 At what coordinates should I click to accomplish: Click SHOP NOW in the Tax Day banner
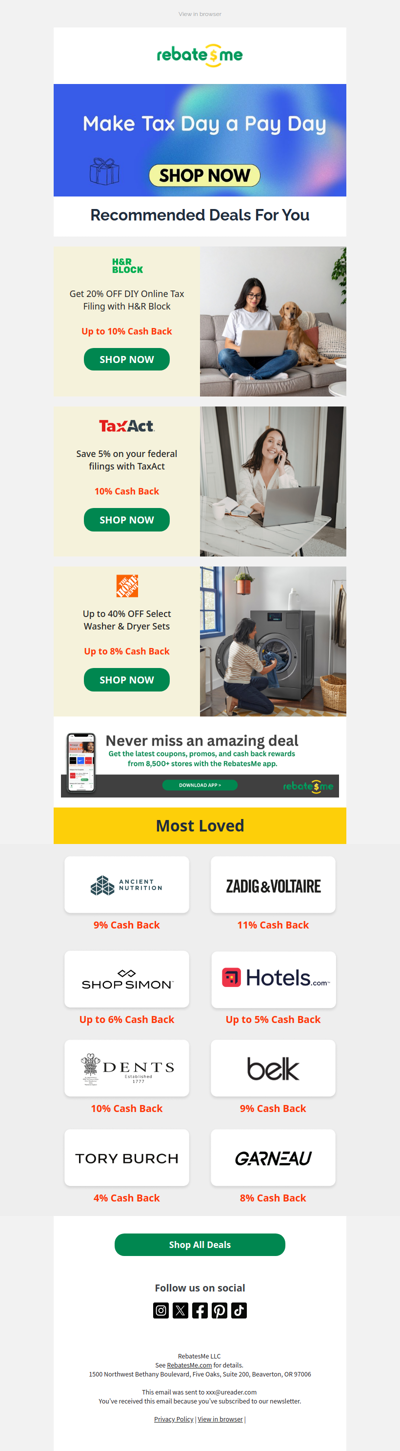click(205, 175)
